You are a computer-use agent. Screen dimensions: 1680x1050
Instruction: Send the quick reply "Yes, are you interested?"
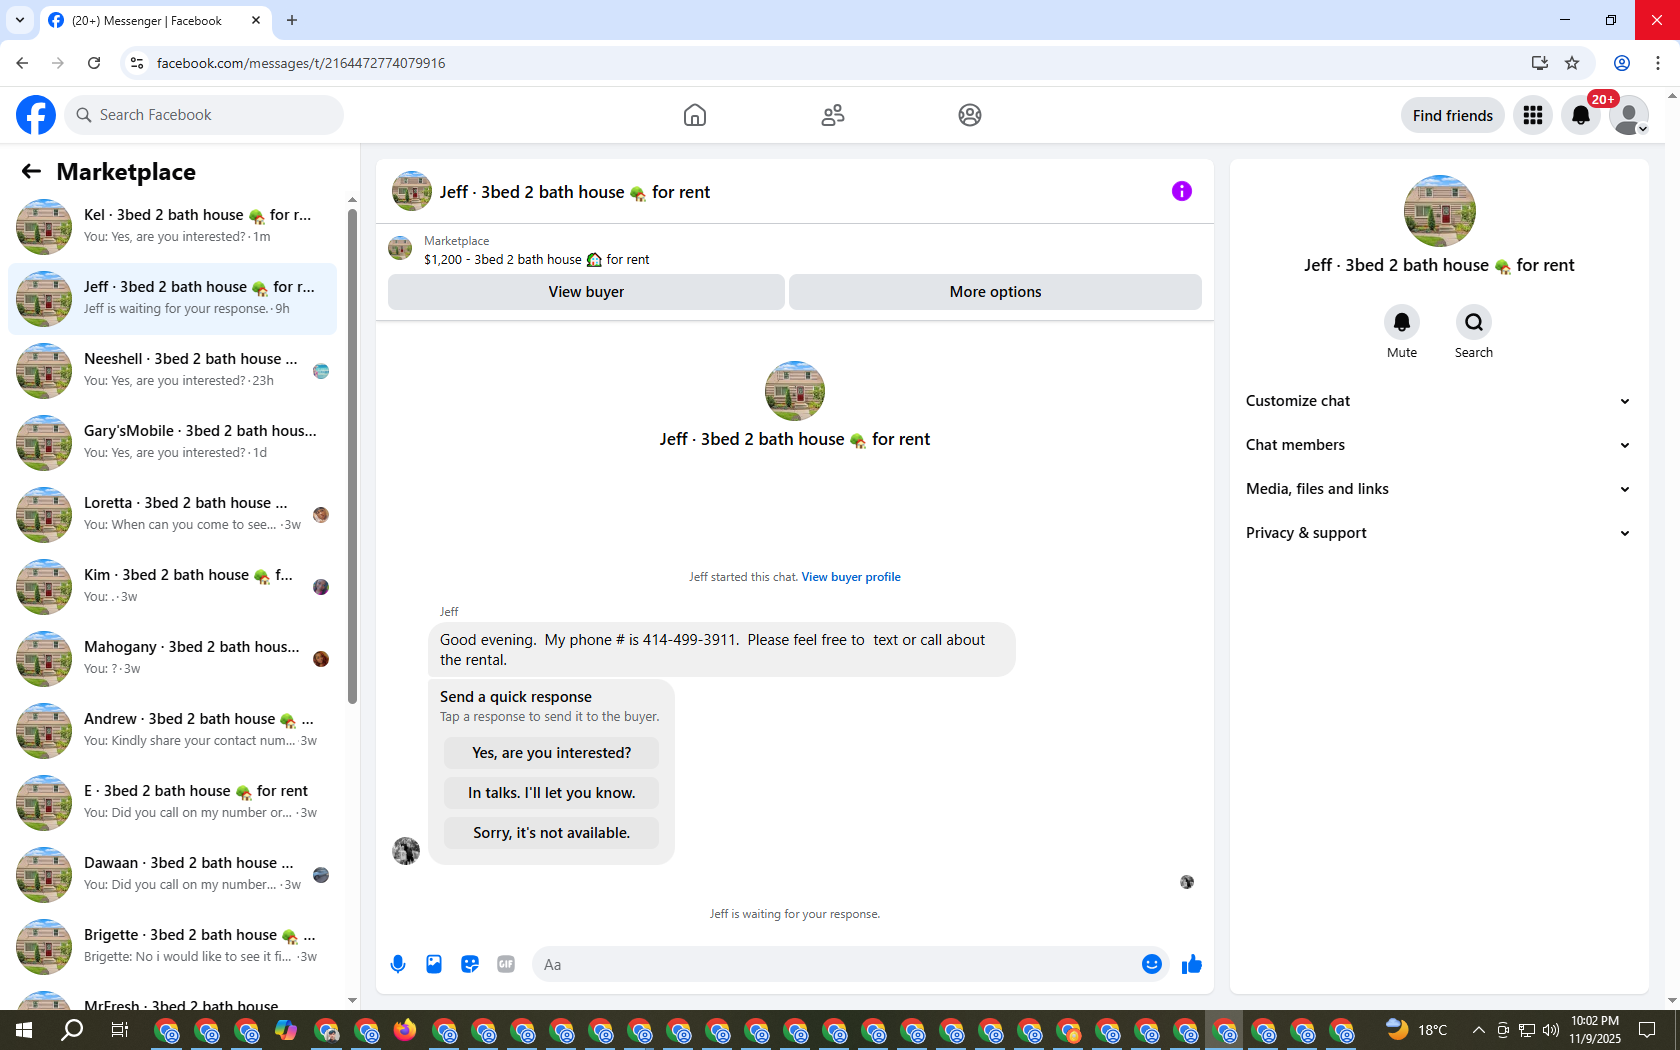tap(552, 753)
